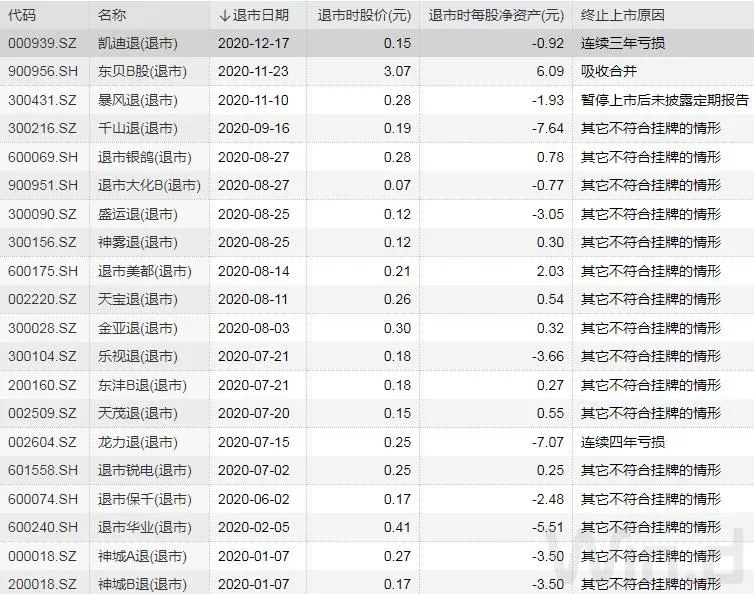Click the name 退市华业(退市)
This screenshot has height=594, width=754.
(144, 527)
